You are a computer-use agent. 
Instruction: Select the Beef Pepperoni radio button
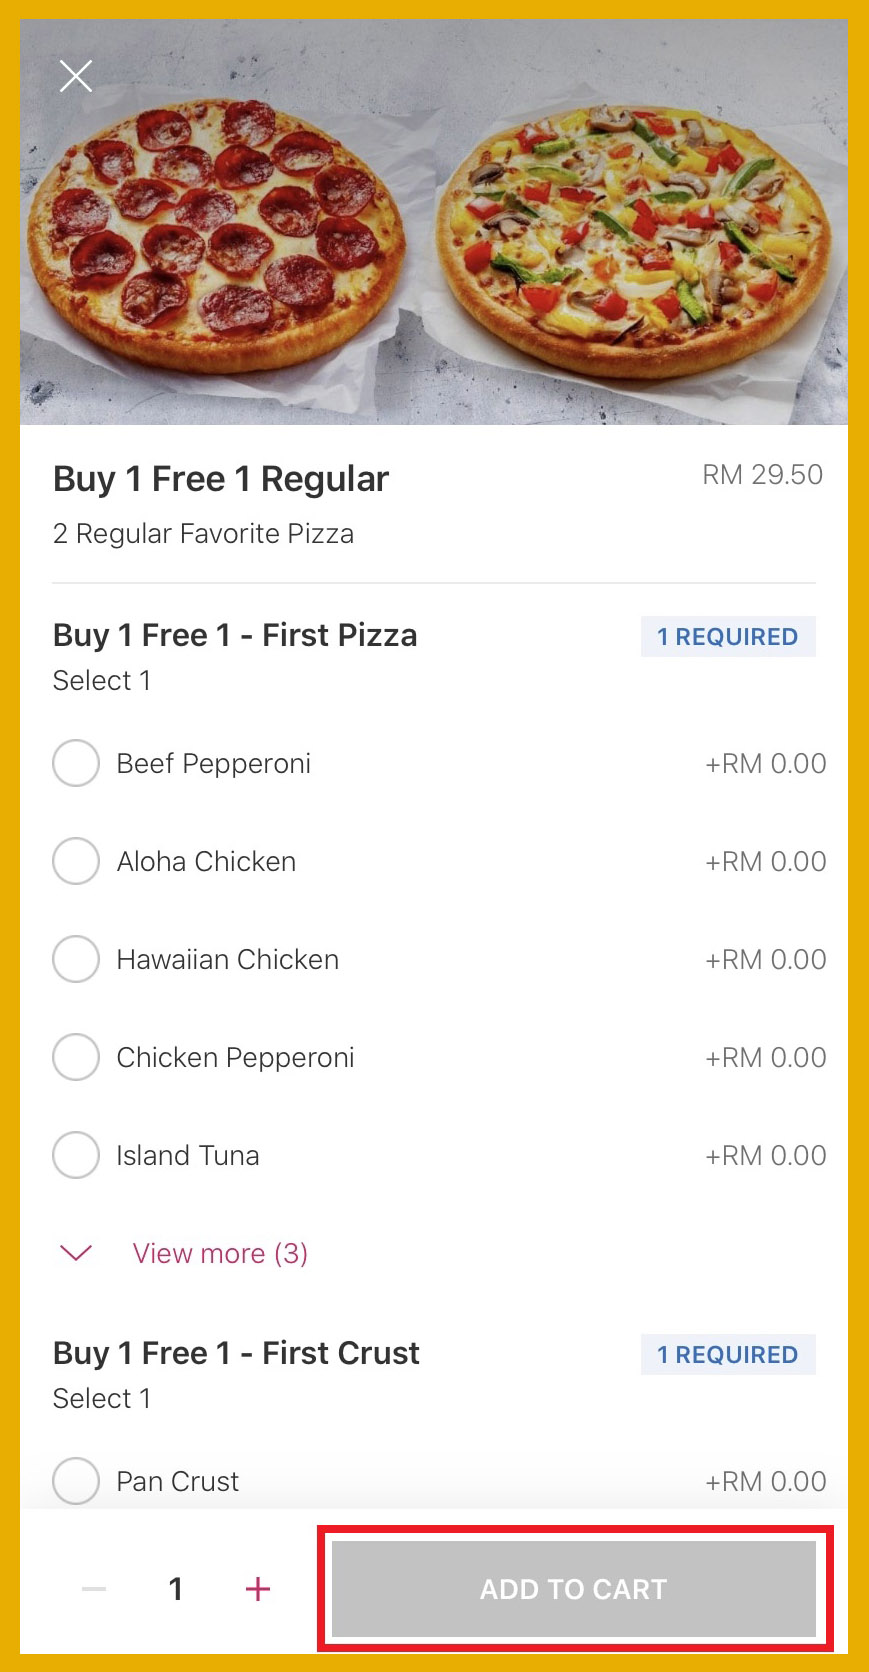(x=76, y=763)
